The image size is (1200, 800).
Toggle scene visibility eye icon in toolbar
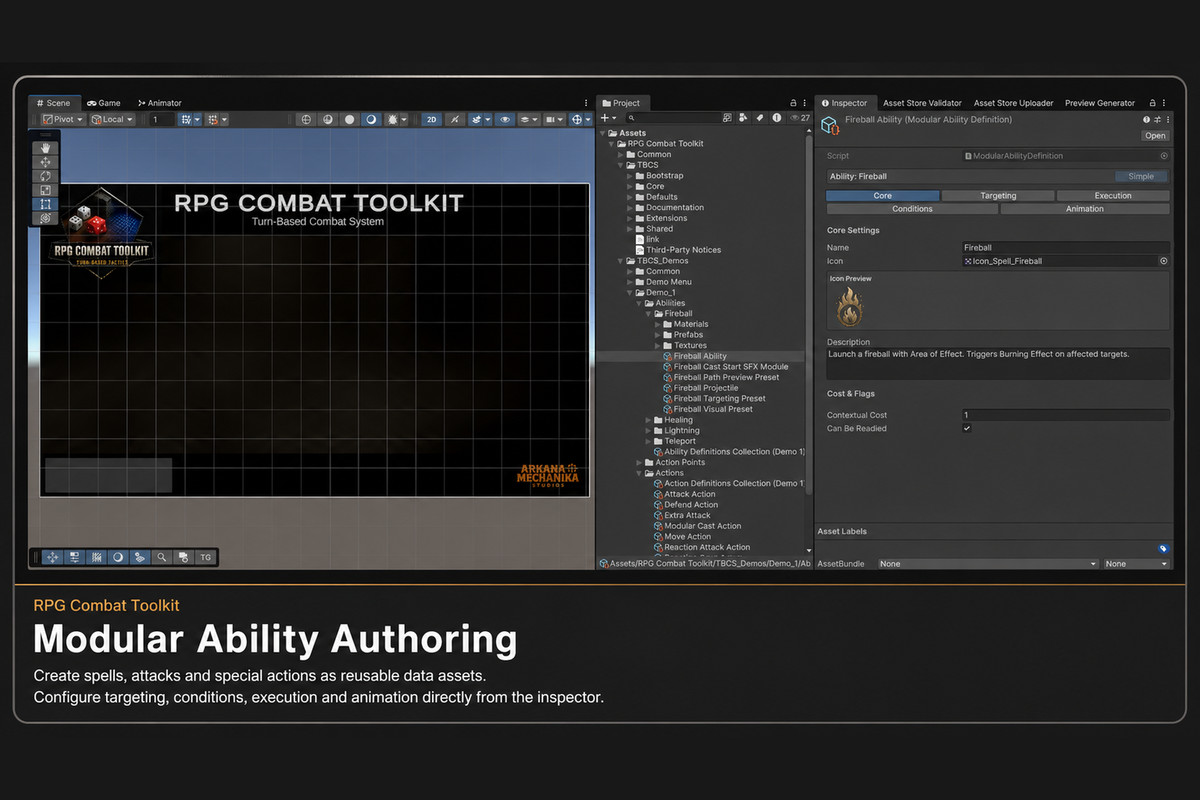point(505,119)
